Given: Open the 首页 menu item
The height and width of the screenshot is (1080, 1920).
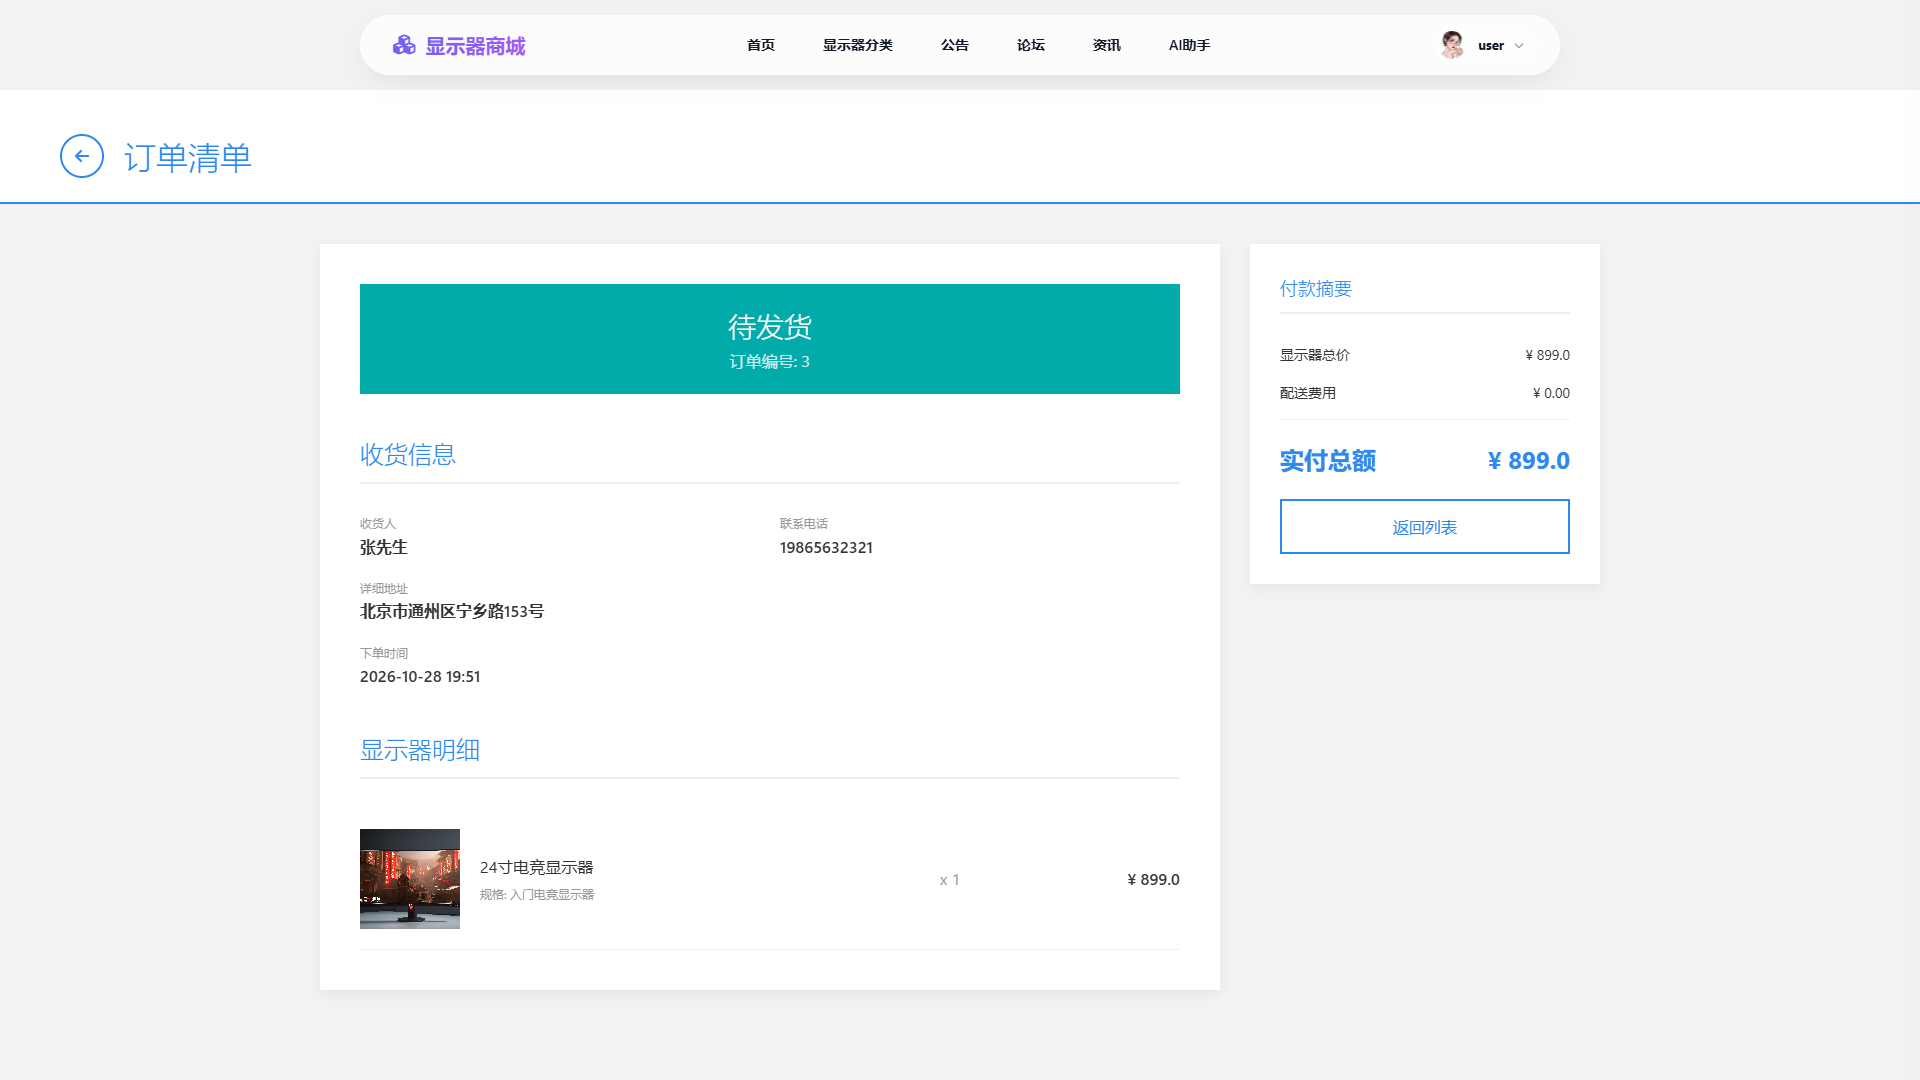Looking at the screenshot, I should coord(761,45).
